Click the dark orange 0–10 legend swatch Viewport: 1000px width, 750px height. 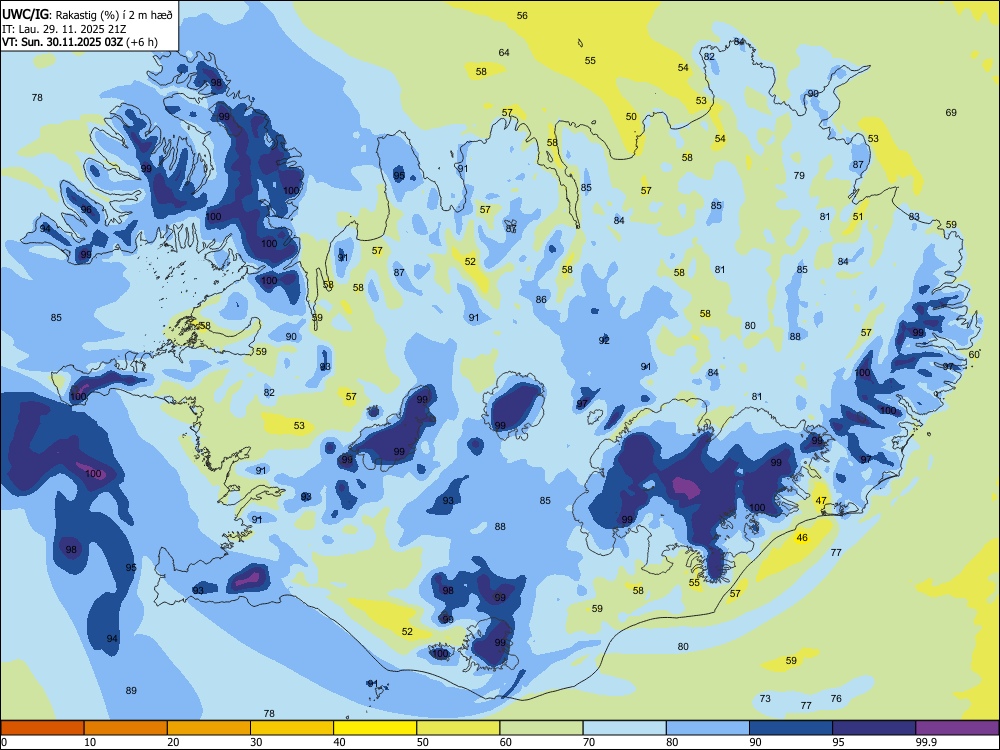click(x=42, y=728)
